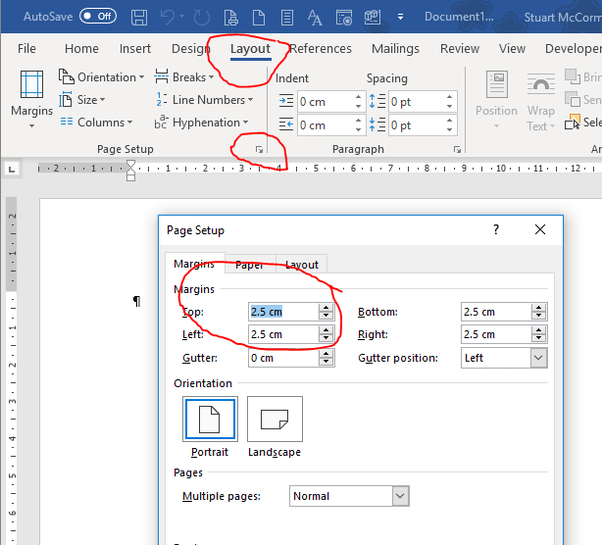Click the Indent Left value field
Viewport: 602px width, 545px height.
325,102
